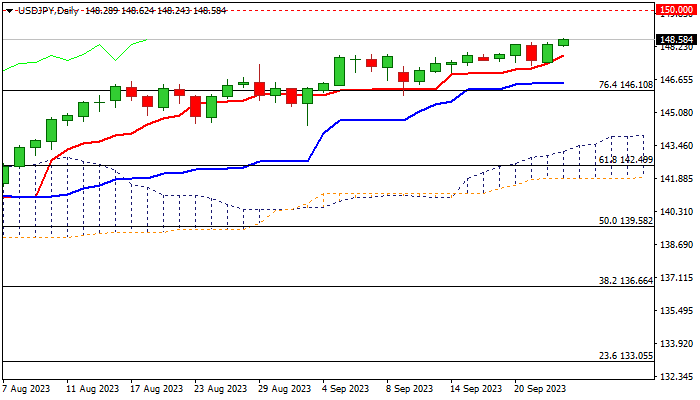Click the 133.920 price axis value

point(676,344)
